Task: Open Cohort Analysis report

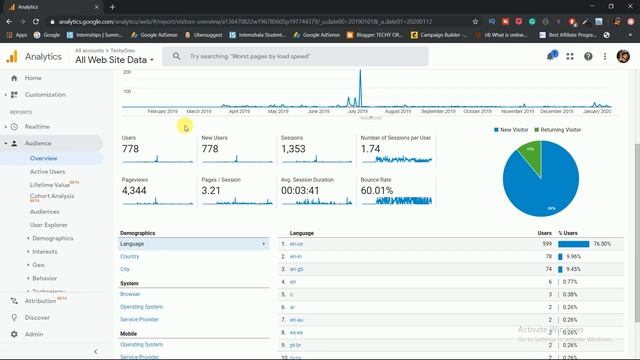Action: (x=52, y=196)
